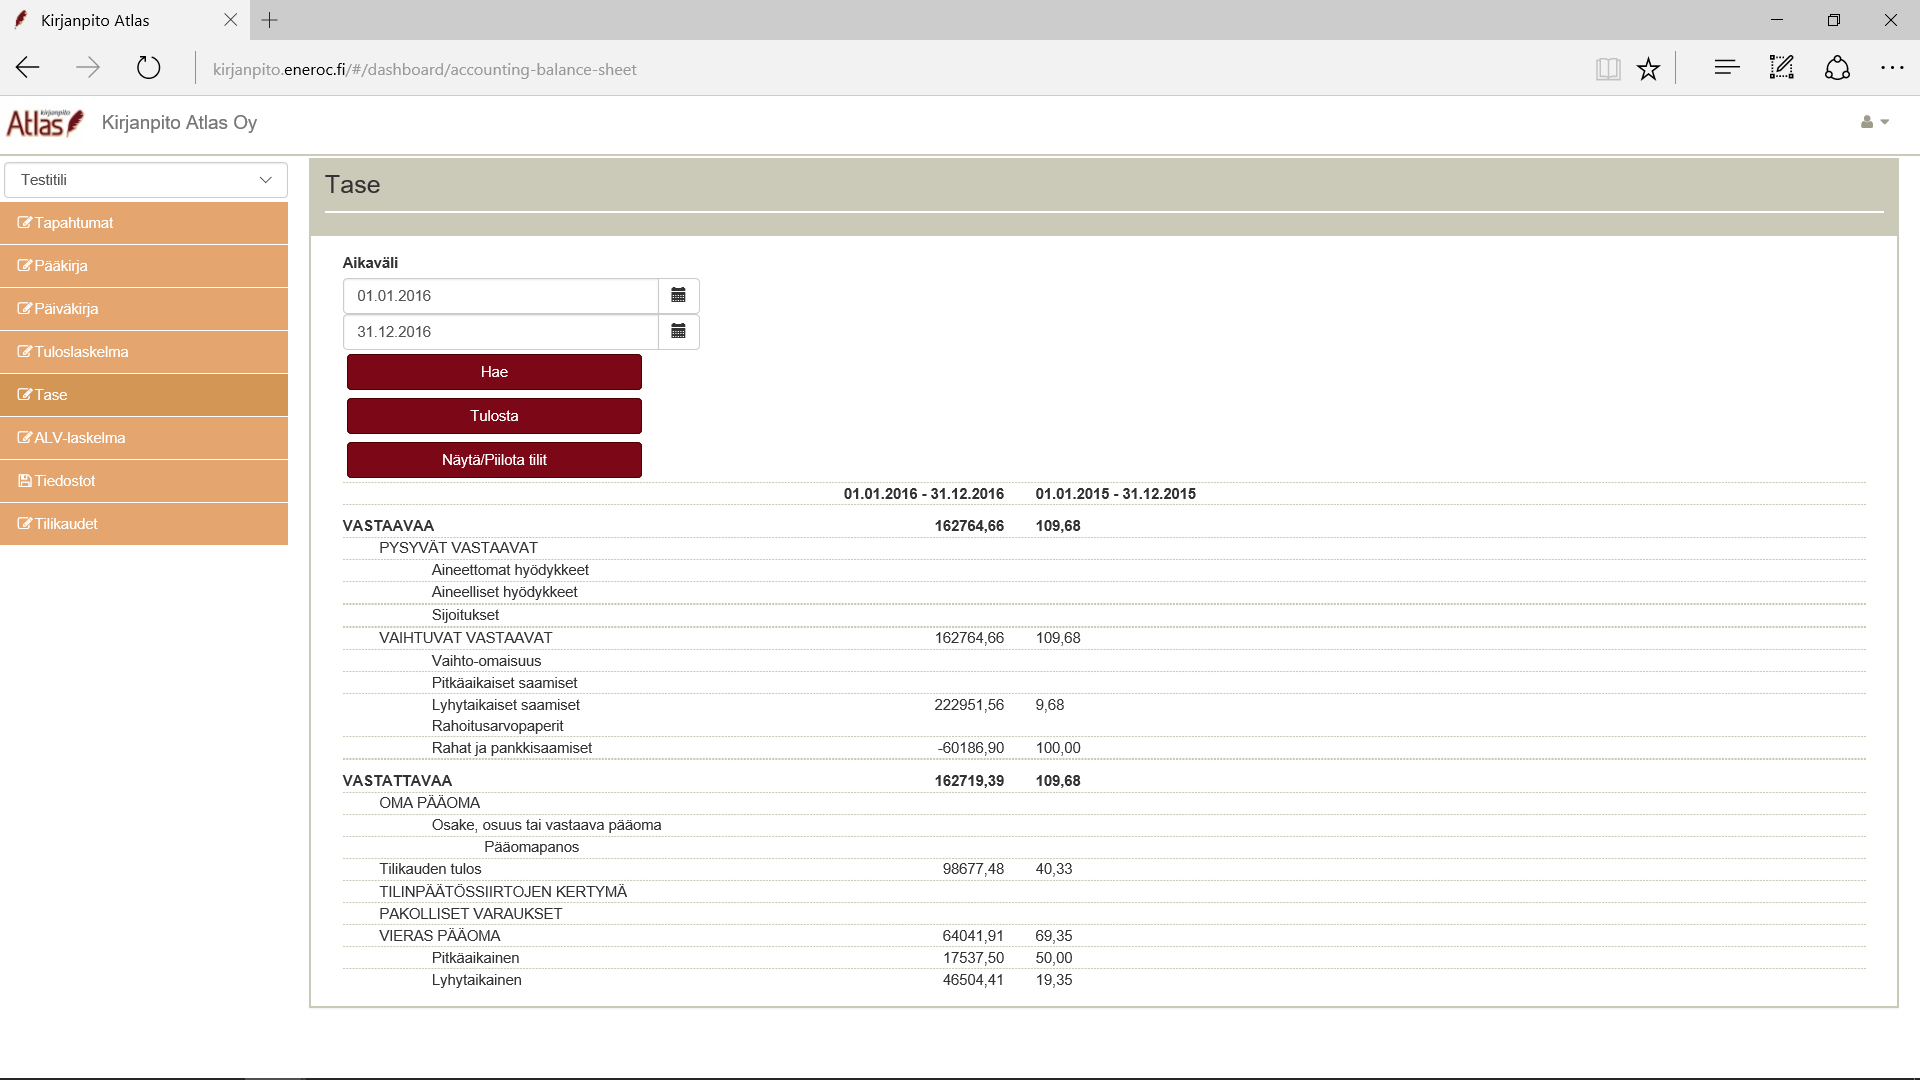
Task: Click the Atlas logo
Action: 45,122
